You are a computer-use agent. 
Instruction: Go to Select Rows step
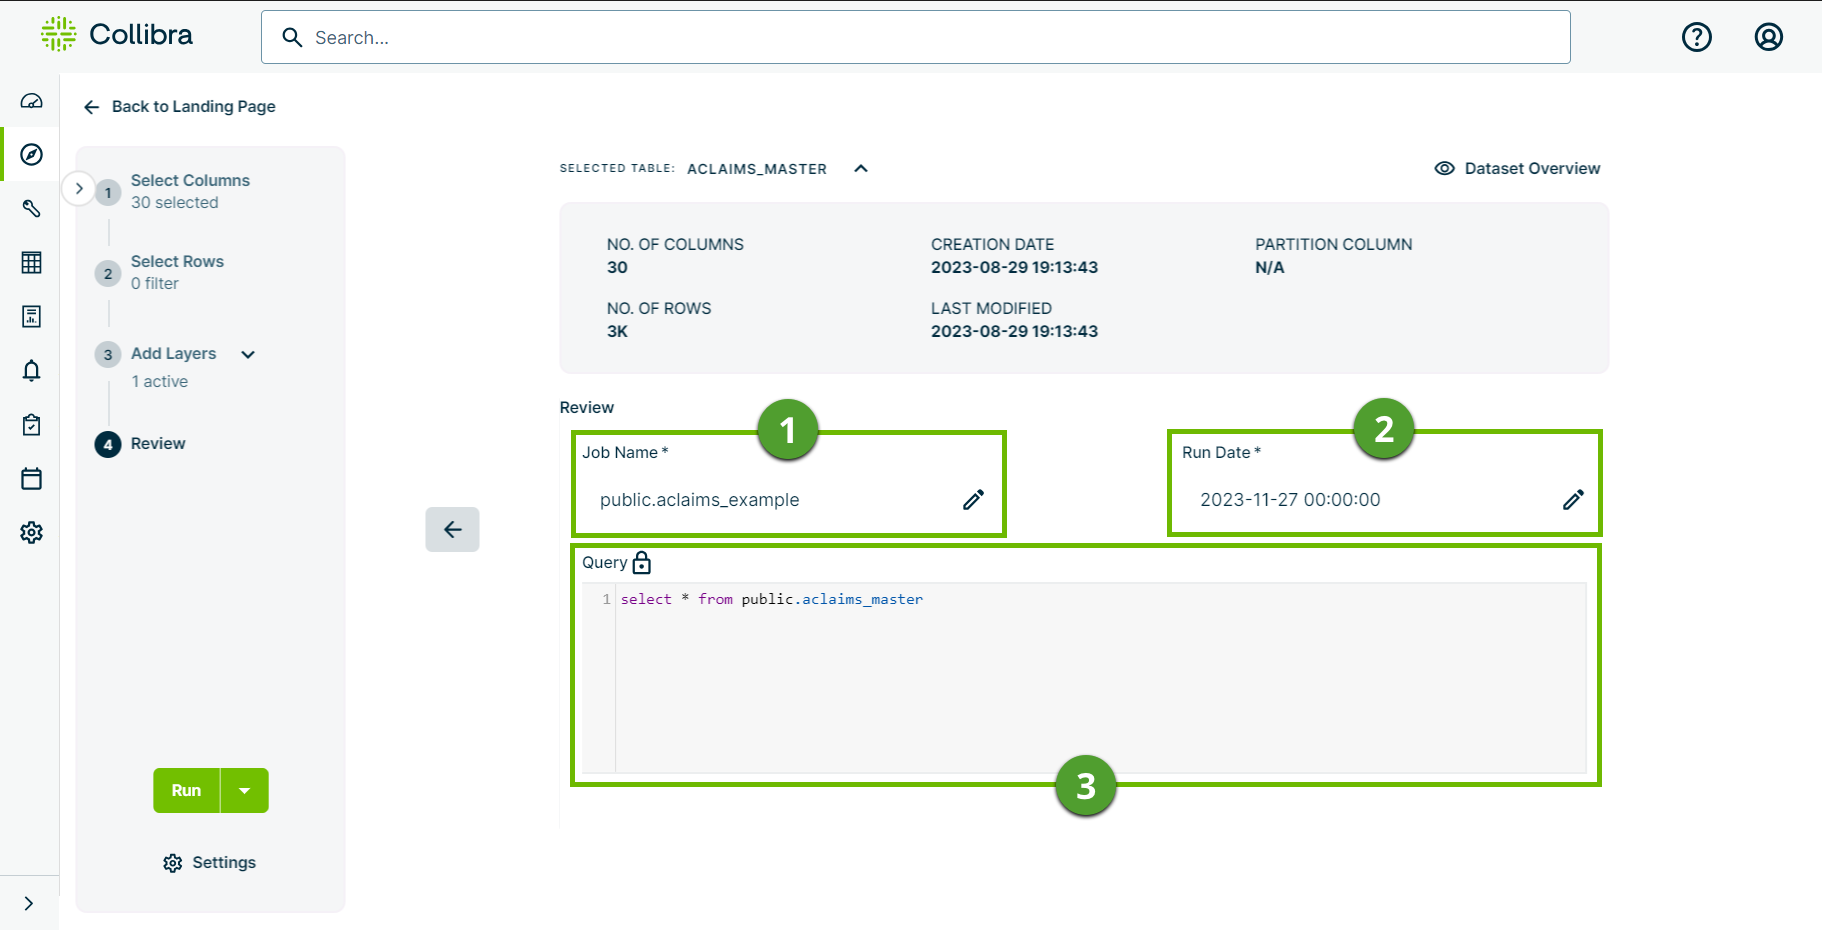(x=177, y=262)
